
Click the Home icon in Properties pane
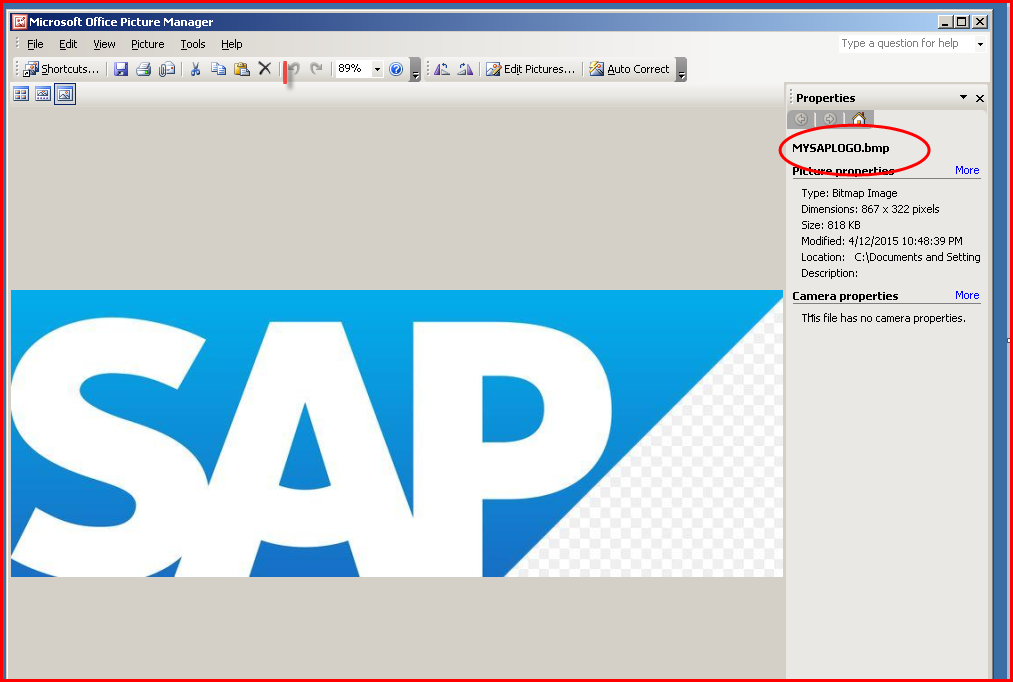click(860, 118)
